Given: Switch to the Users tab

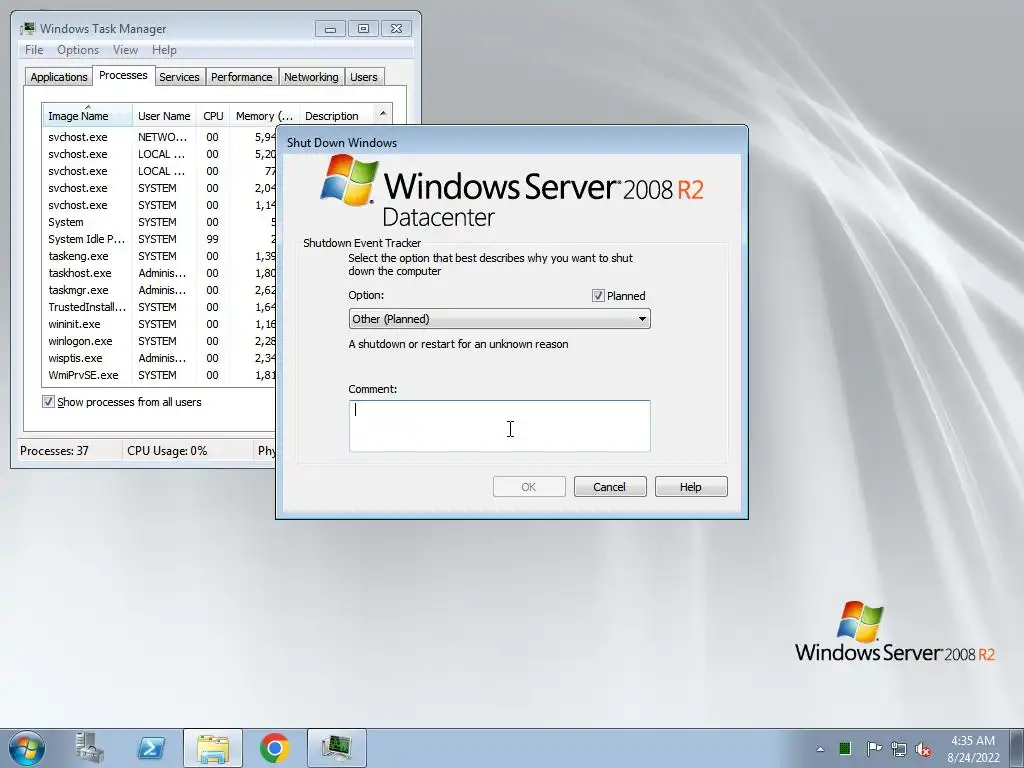Looking at the screenshot, I should click(364, 77).
